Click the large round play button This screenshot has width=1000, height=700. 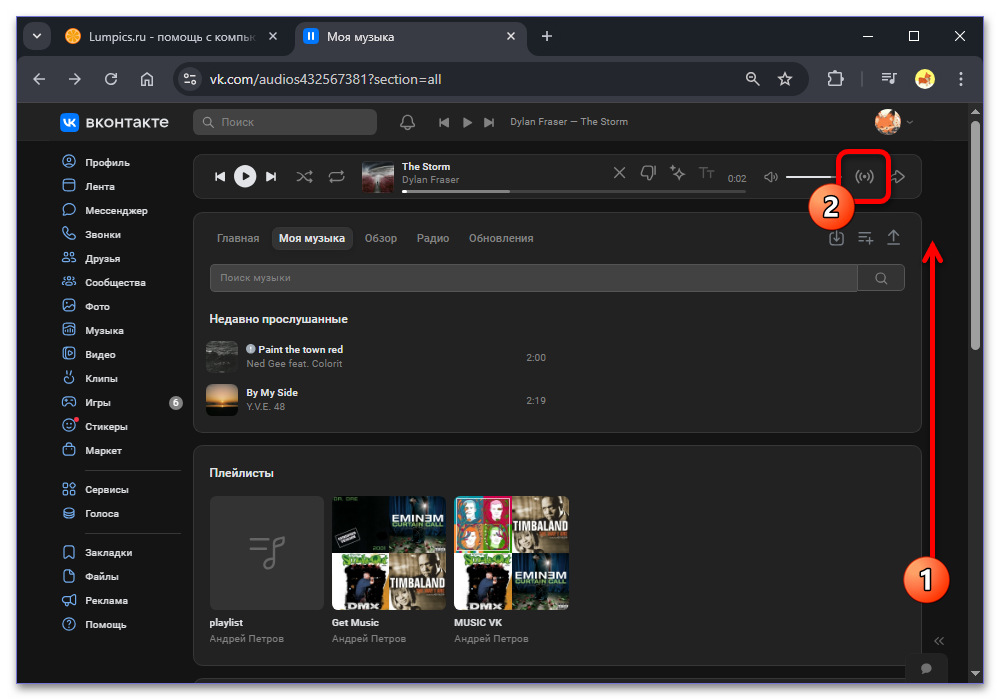click(245, 177)
